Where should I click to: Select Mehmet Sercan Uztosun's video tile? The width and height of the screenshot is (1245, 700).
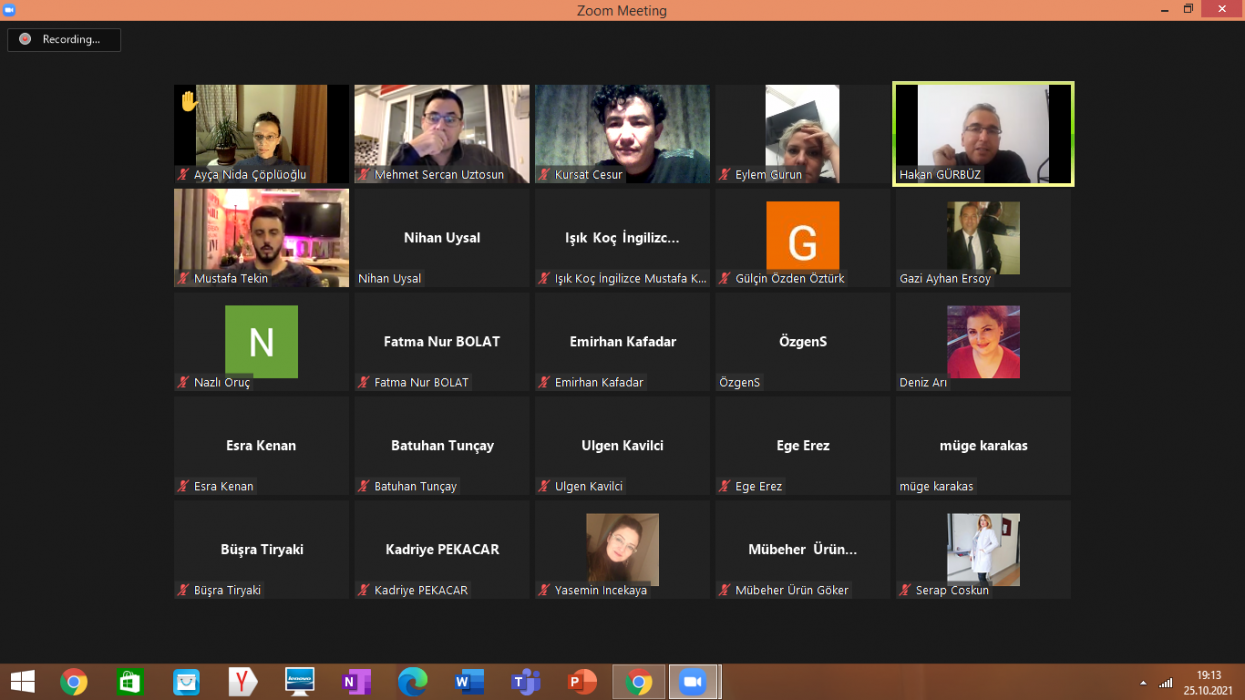[x=442, y=134]
